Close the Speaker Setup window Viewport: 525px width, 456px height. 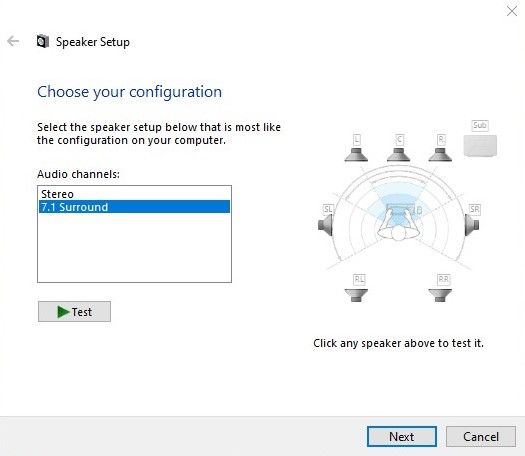(512, 11)
